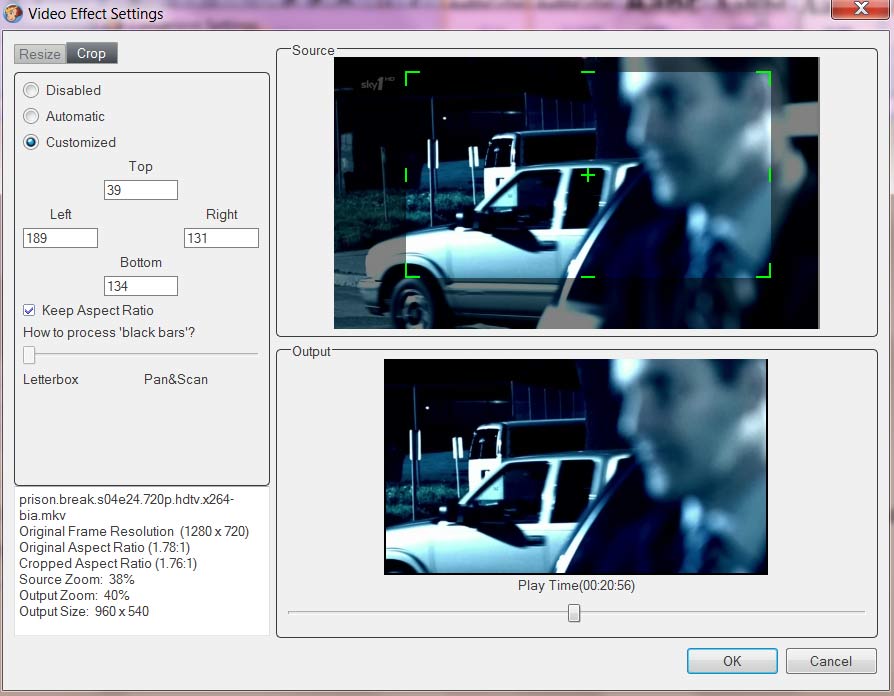This screenshot has height=696, width=894.
Task: Select the Crop tab
Action: pos(92,53)
